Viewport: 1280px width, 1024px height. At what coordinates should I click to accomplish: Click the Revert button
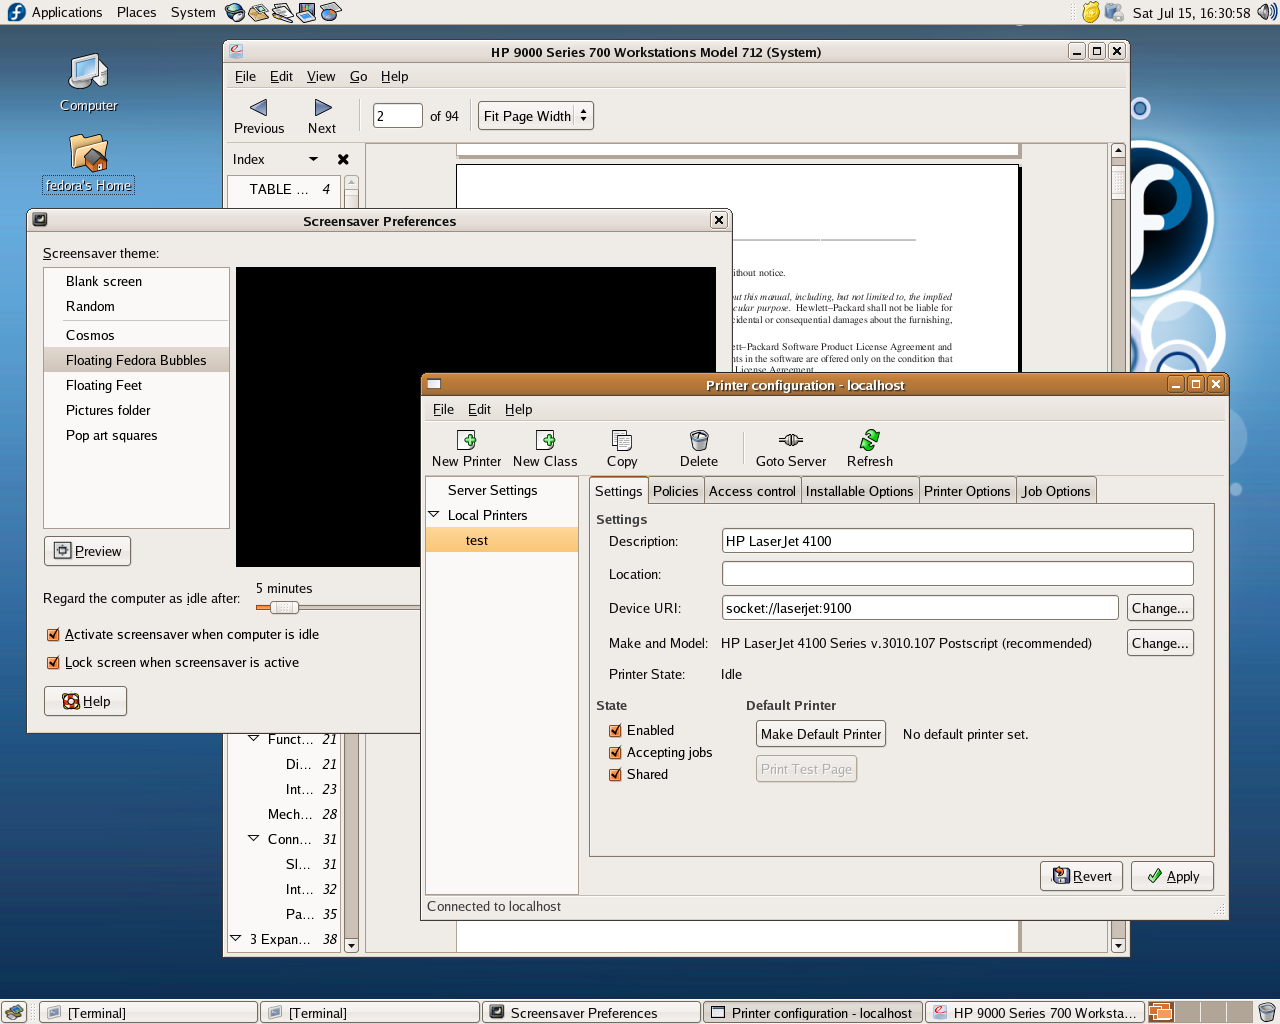click(x=1081, y=876)
